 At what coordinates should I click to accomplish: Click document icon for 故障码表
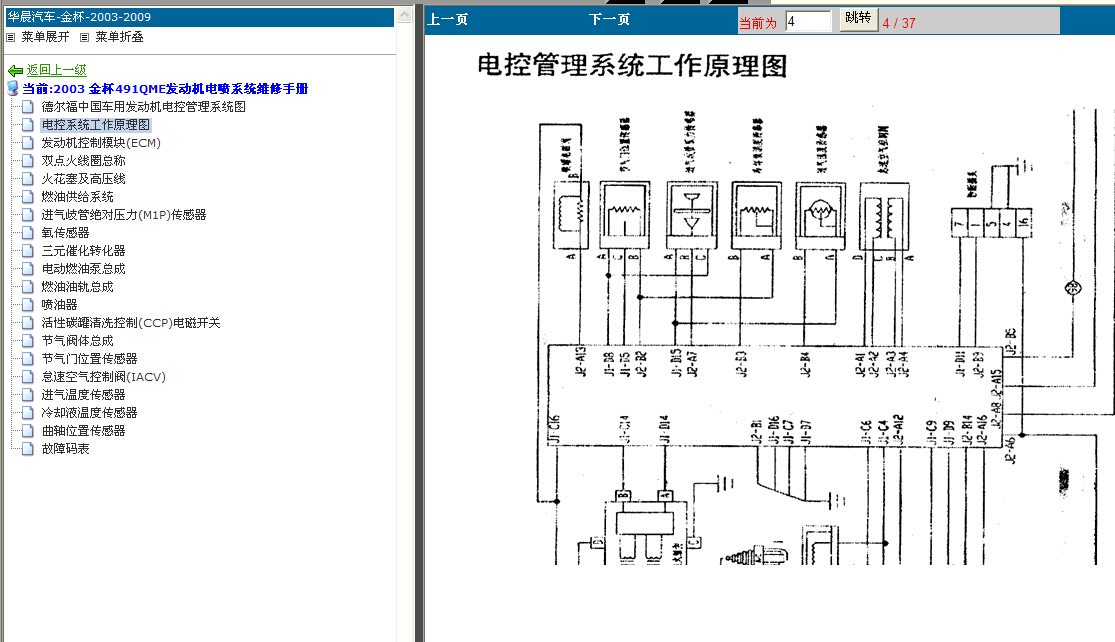click(28, 449)
